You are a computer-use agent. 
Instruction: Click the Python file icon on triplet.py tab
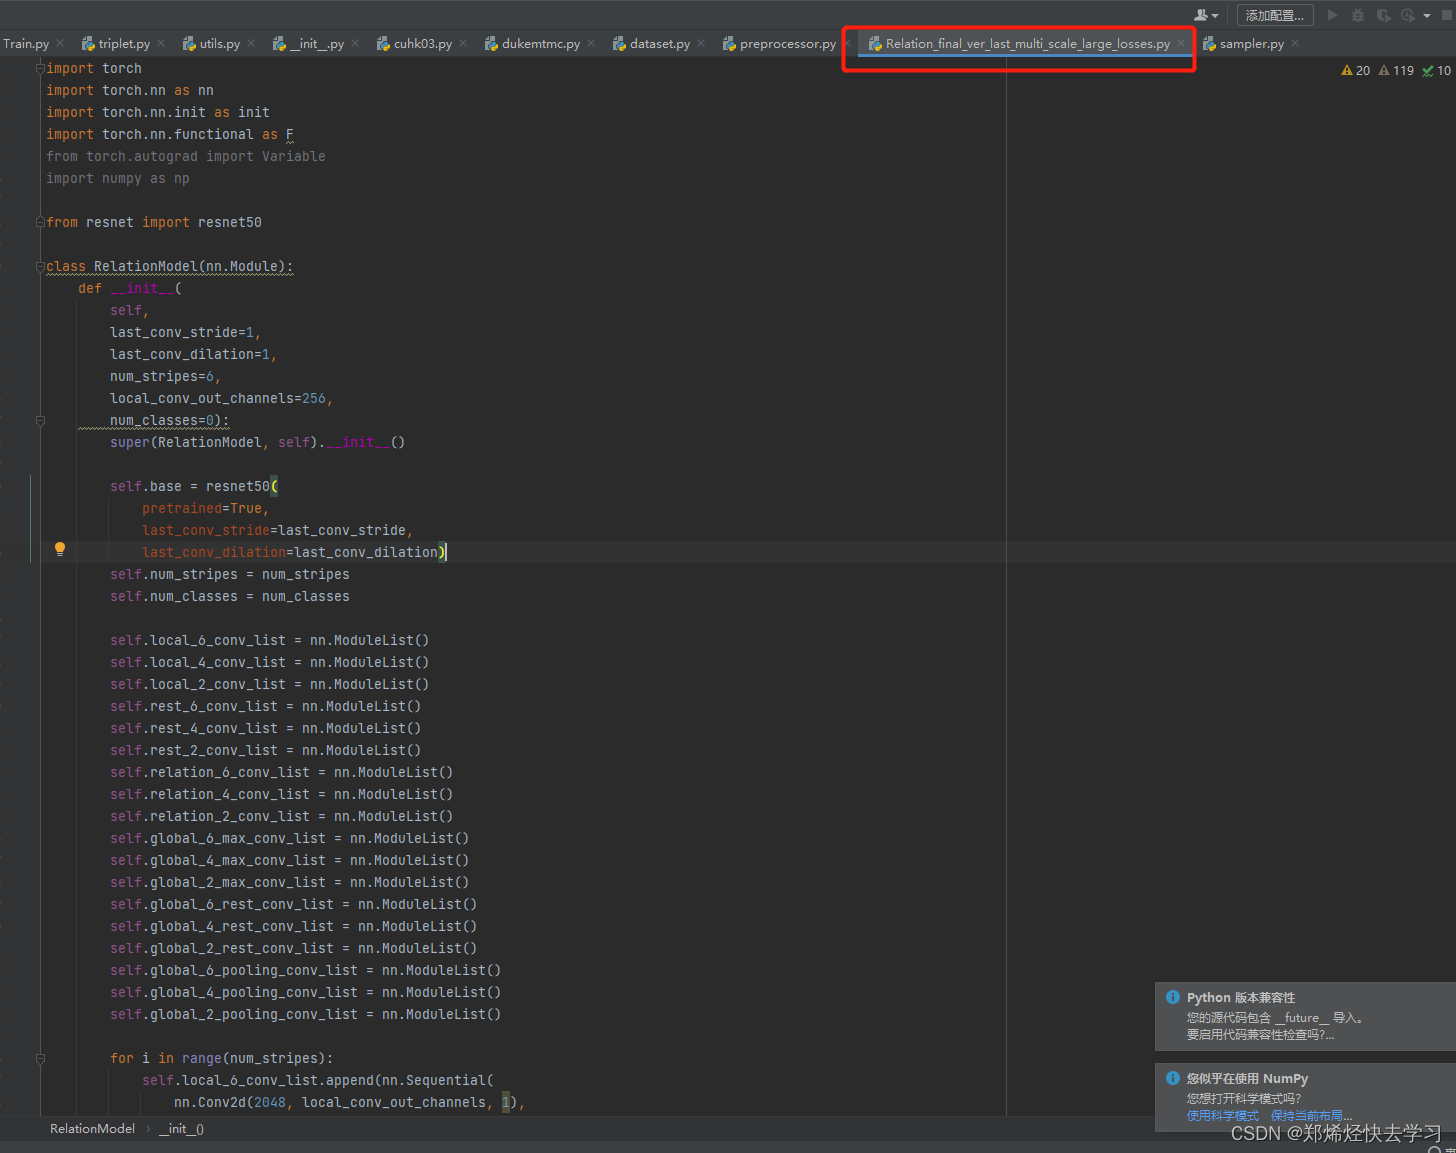89,43
